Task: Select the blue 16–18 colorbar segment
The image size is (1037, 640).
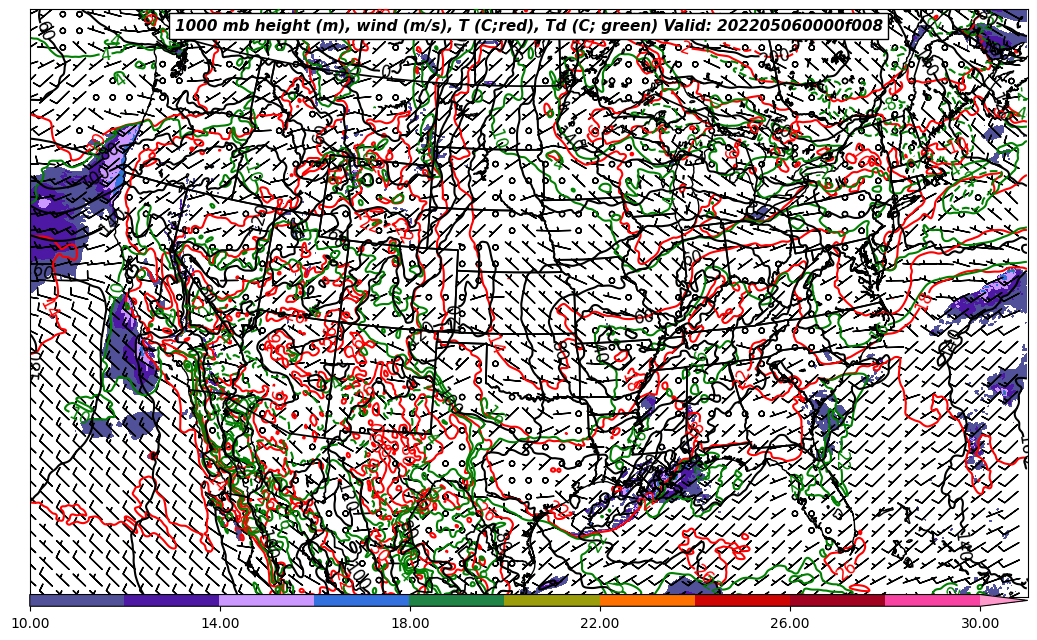Action: (x=362, y=600)
